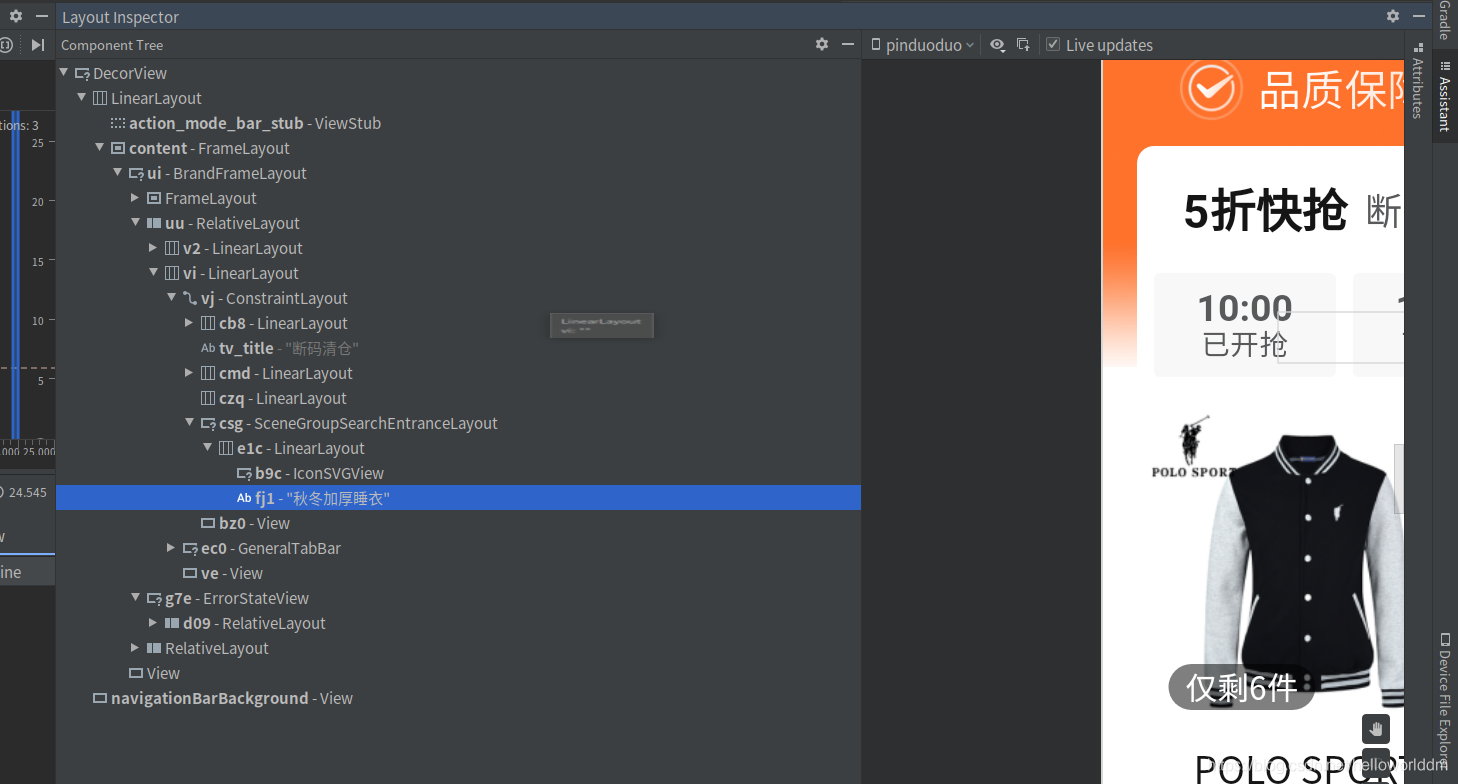Image resolution: width=1458 pixels, height=784 pixels.
Task: Open the View Options eye menu
Action: coord(997,45)
